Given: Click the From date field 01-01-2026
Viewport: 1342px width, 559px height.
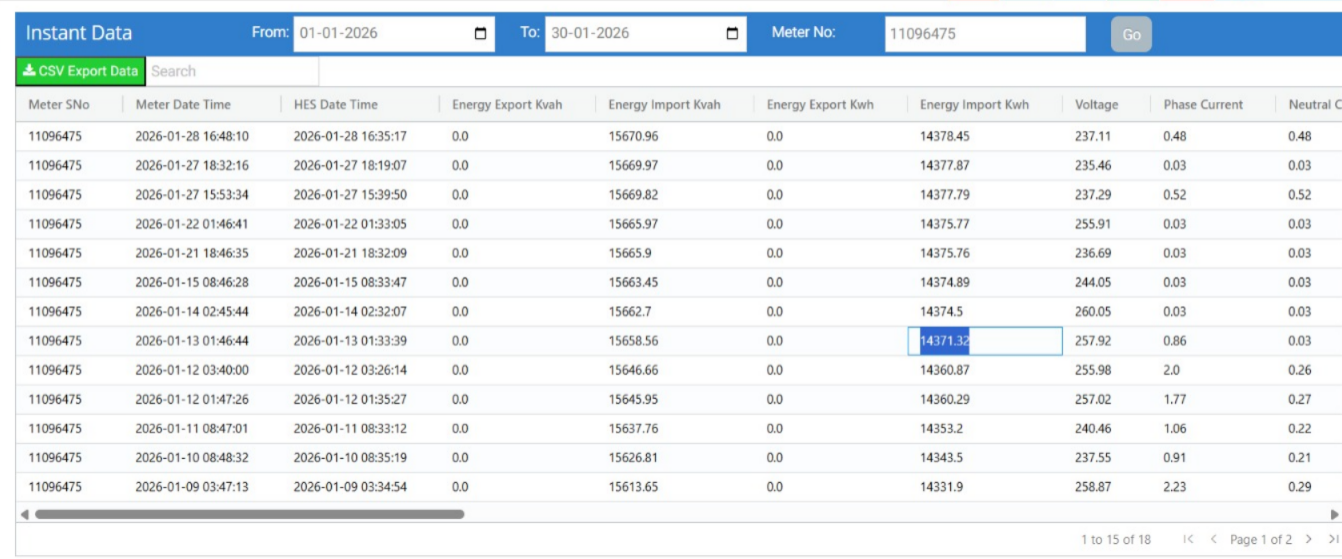Looking at the screenshot, I should point(380,33).
